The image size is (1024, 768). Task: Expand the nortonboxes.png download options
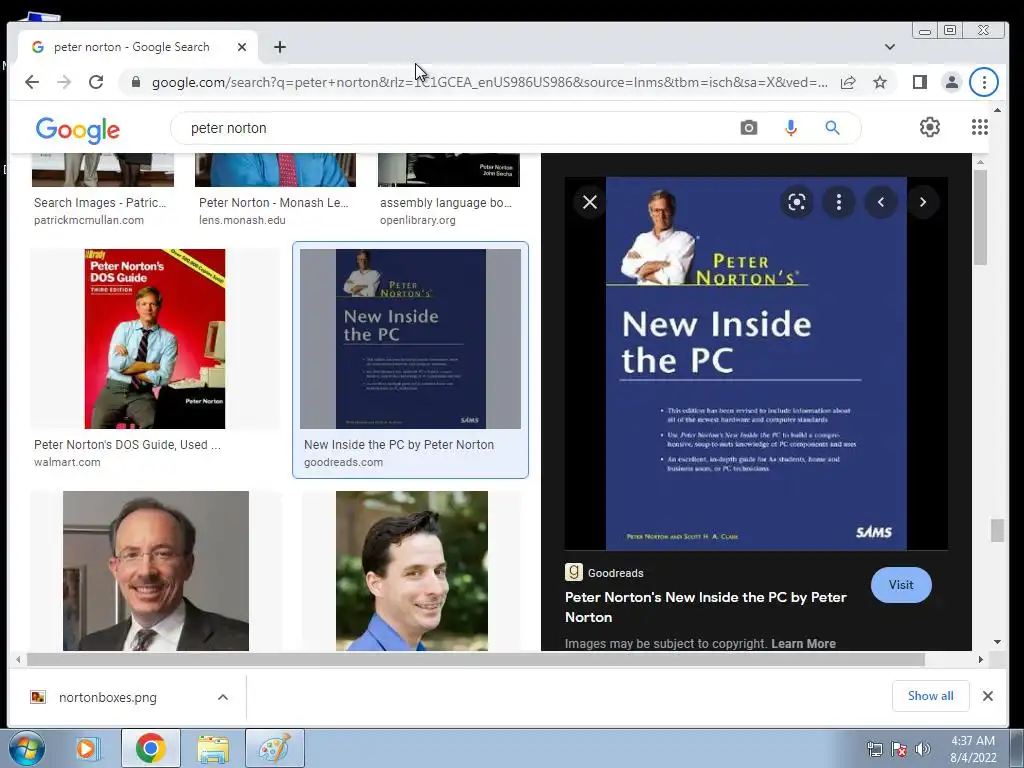(223, 697)
